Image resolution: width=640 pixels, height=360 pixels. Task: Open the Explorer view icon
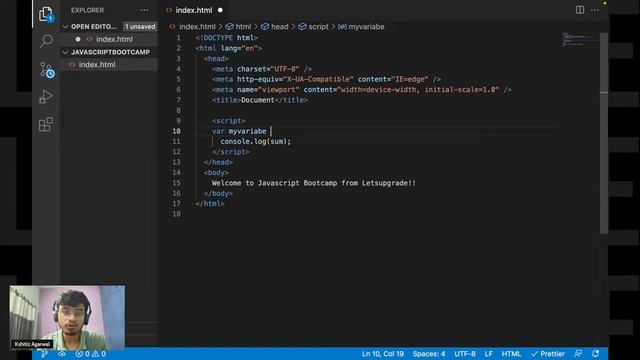point(46,14)
